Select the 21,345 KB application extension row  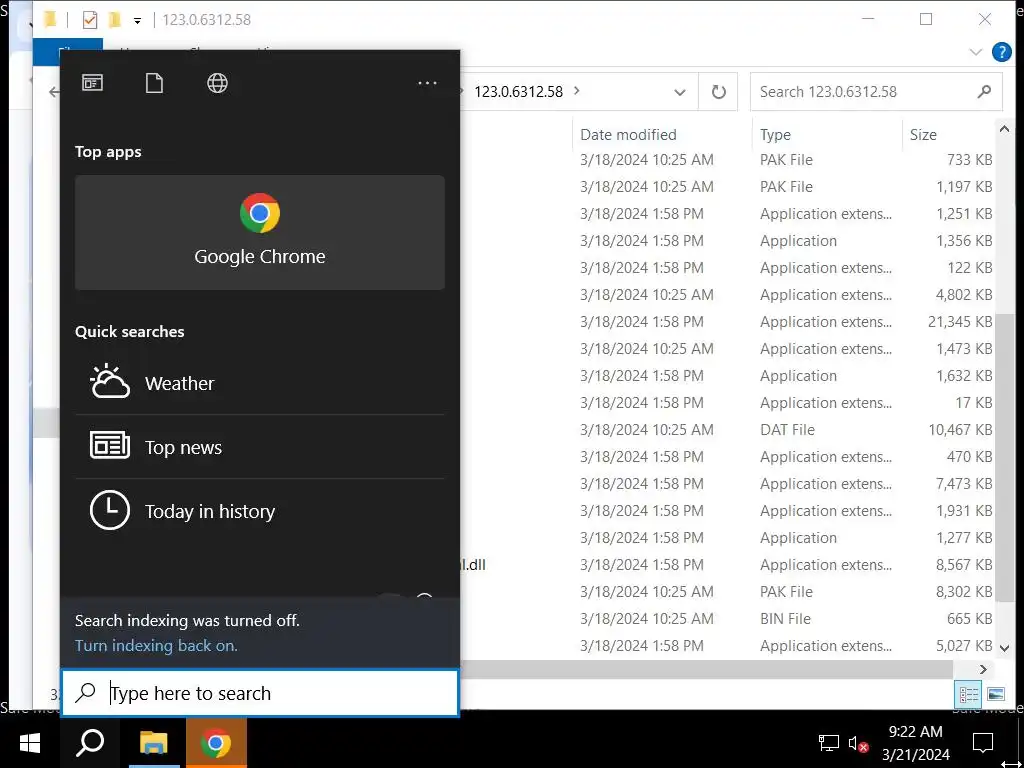pyautogui.click(x=727, y=322)
